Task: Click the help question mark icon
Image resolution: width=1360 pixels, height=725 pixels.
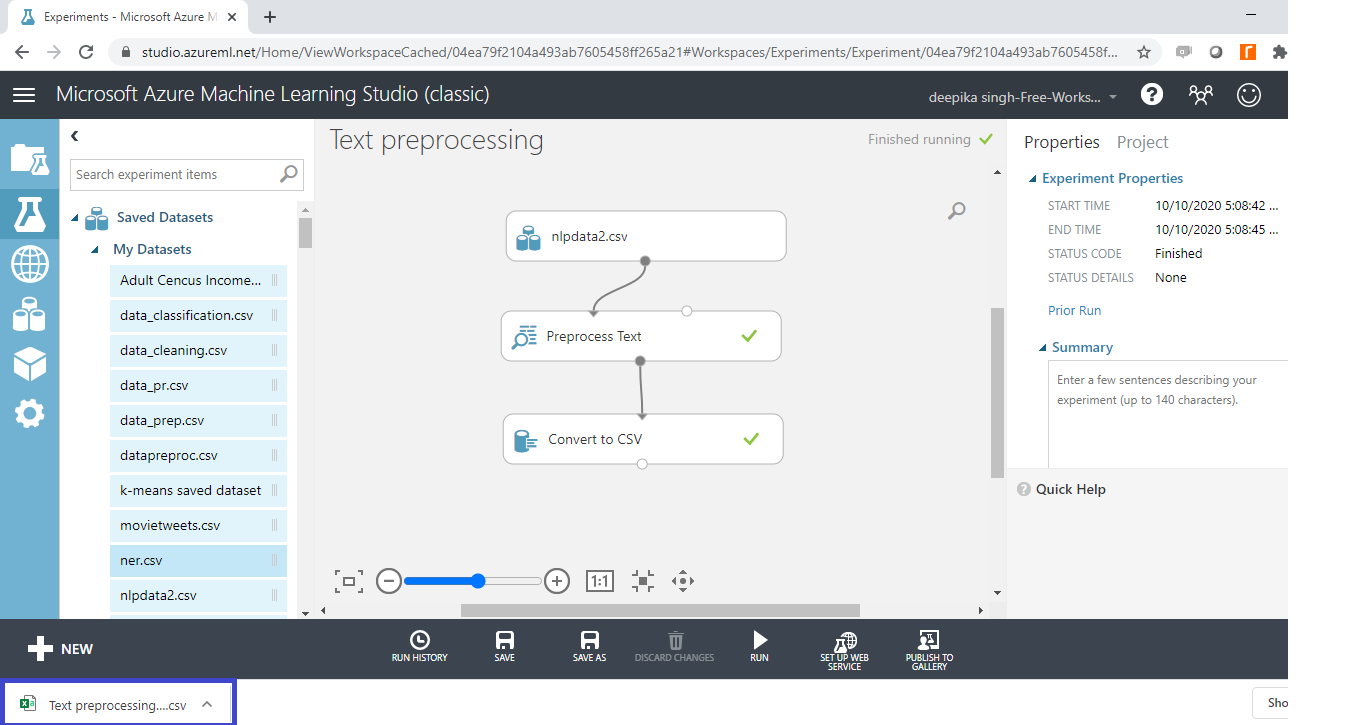Action: coord(1152,94)
